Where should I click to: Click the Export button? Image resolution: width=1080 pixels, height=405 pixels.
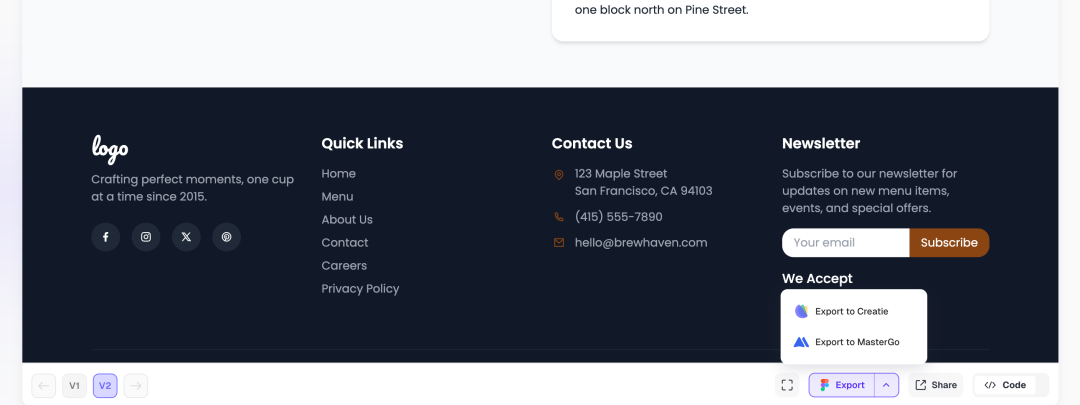tap(842, 385)
